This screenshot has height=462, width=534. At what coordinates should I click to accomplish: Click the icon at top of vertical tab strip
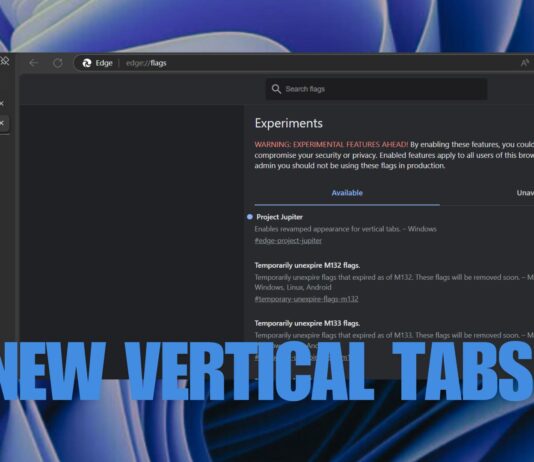[4, 61]
